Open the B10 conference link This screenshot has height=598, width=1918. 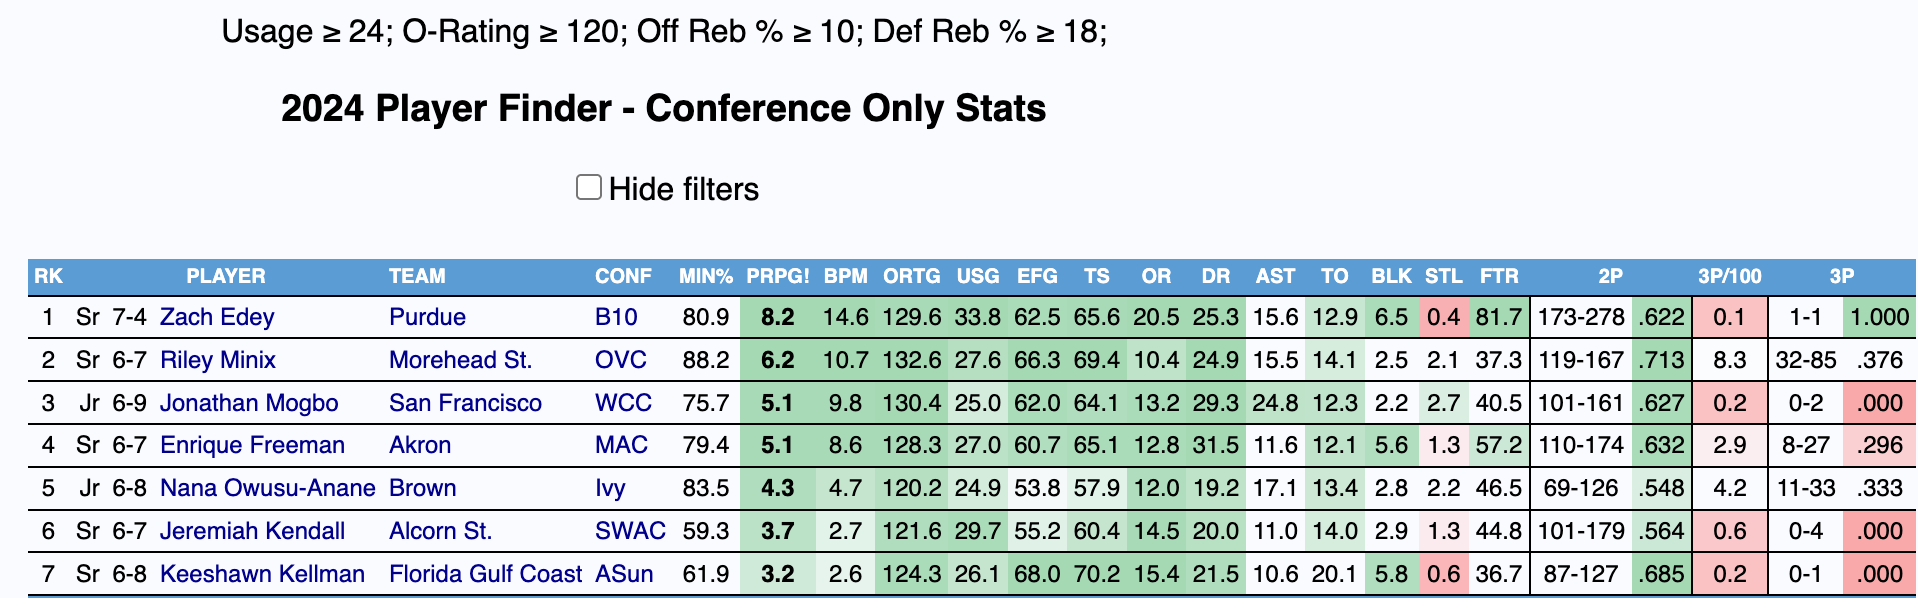616,317
